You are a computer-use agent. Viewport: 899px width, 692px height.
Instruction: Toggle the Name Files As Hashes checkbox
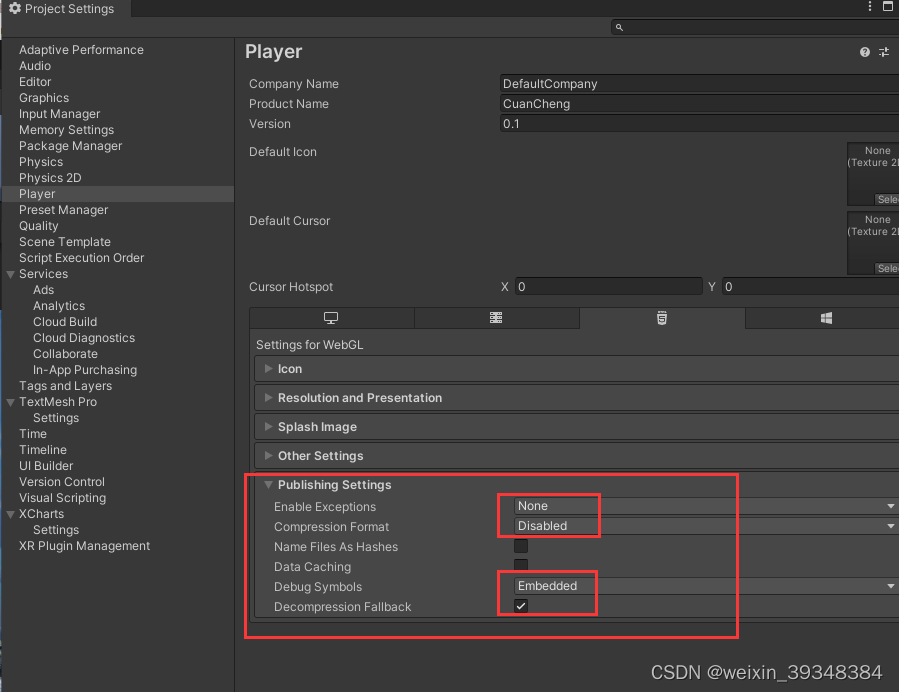tap(520, 546)
